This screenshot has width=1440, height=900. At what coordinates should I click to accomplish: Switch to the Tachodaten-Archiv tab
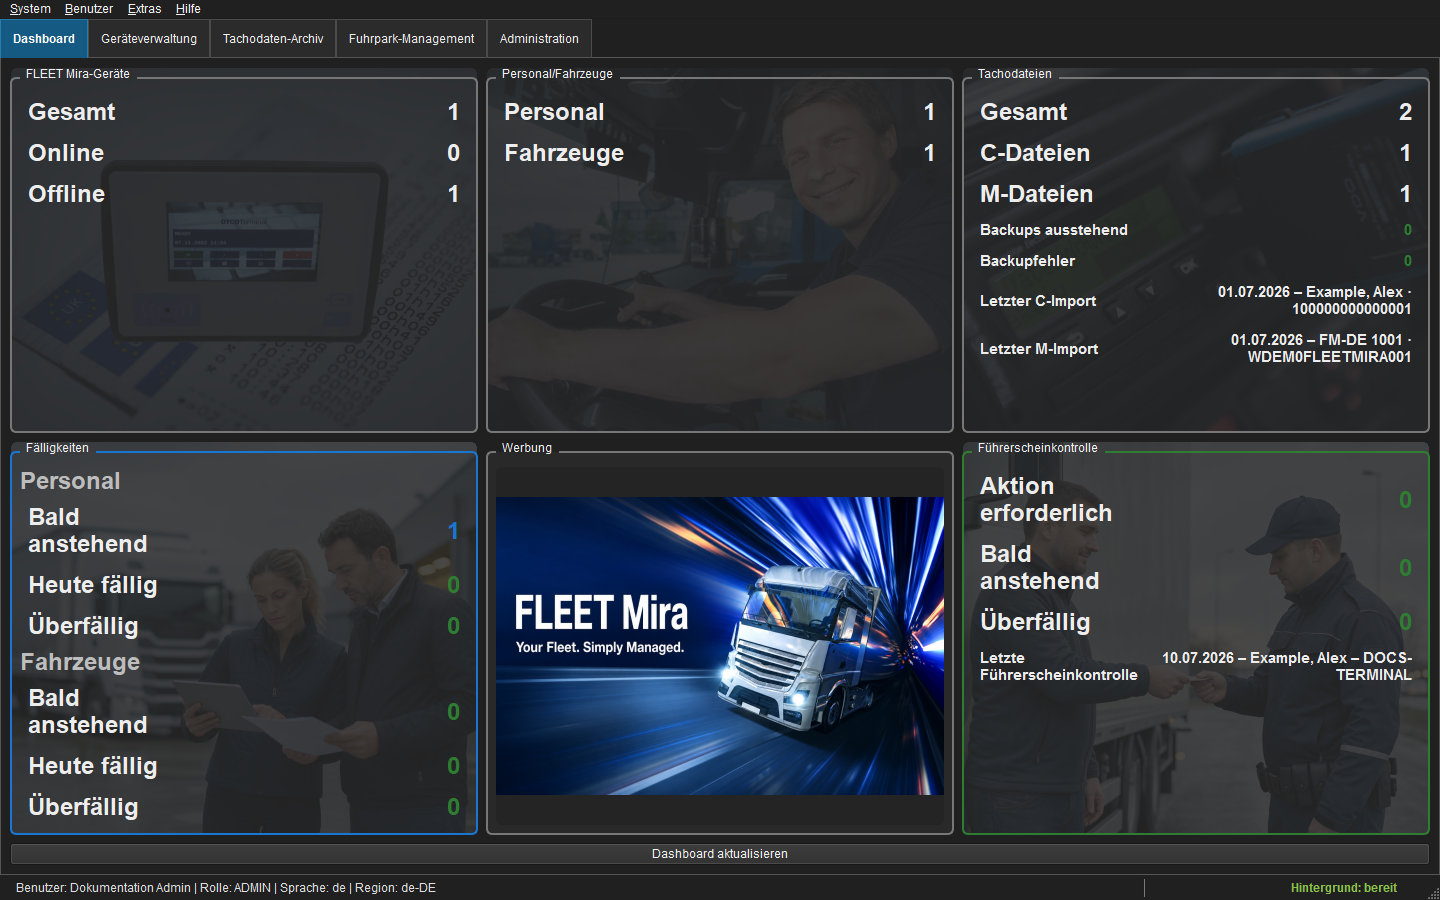click(273, 39)
